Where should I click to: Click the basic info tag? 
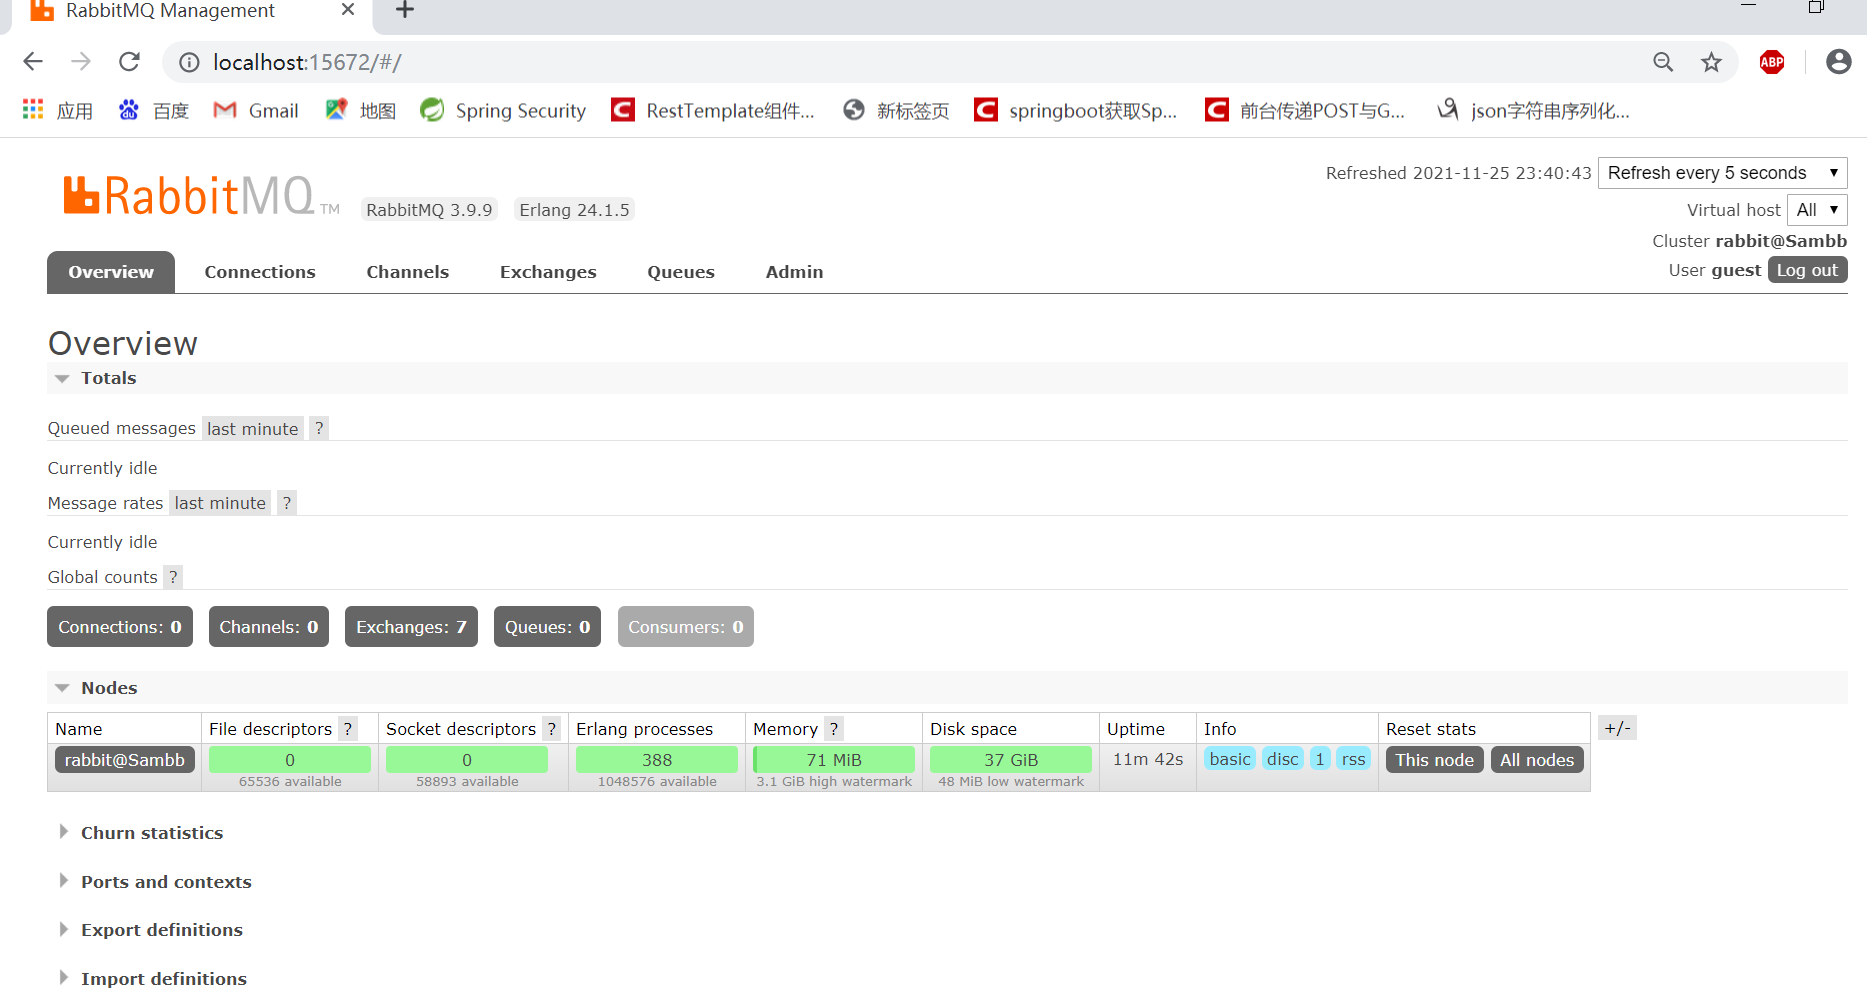click(x=1230, y=759)
